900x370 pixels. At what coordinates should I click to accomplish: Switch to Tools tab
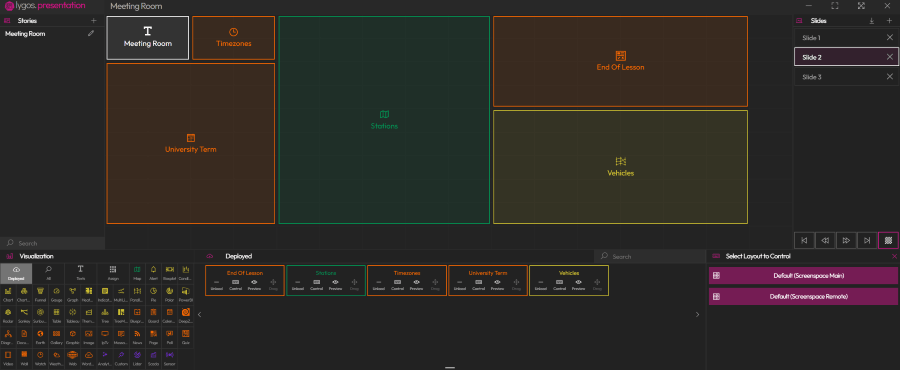coord(80,274)
